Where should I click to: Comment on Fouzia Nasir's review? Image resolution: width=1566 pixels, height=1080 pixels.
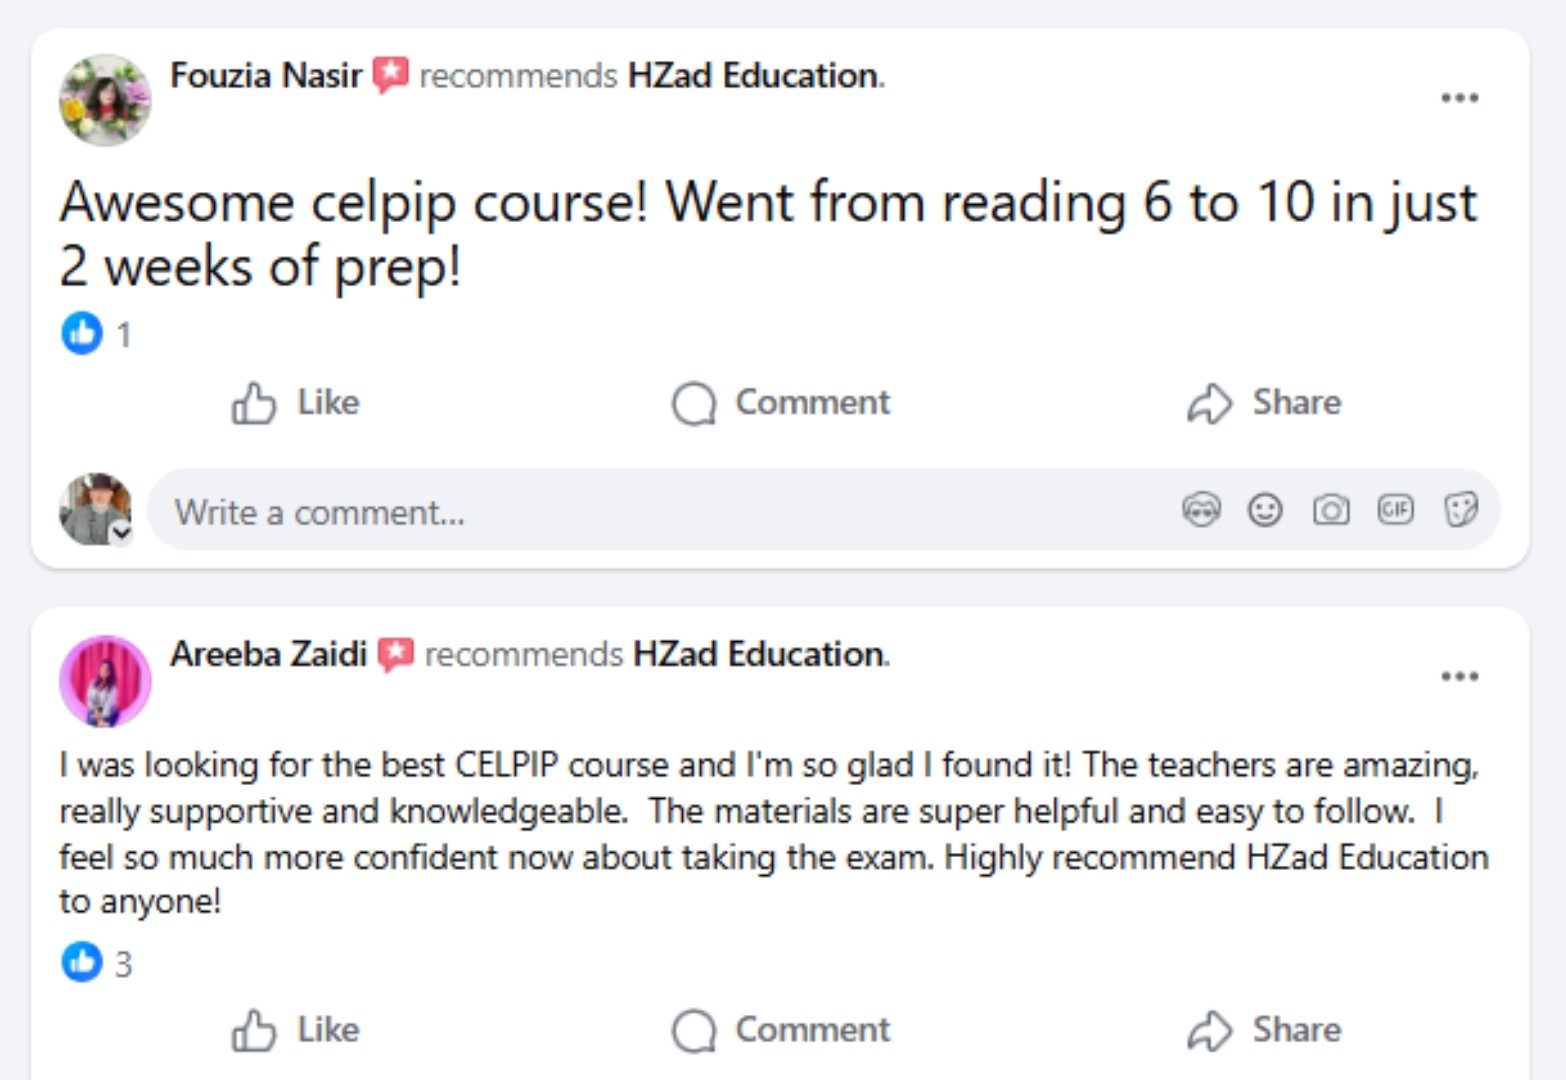(x=781, y=403)
